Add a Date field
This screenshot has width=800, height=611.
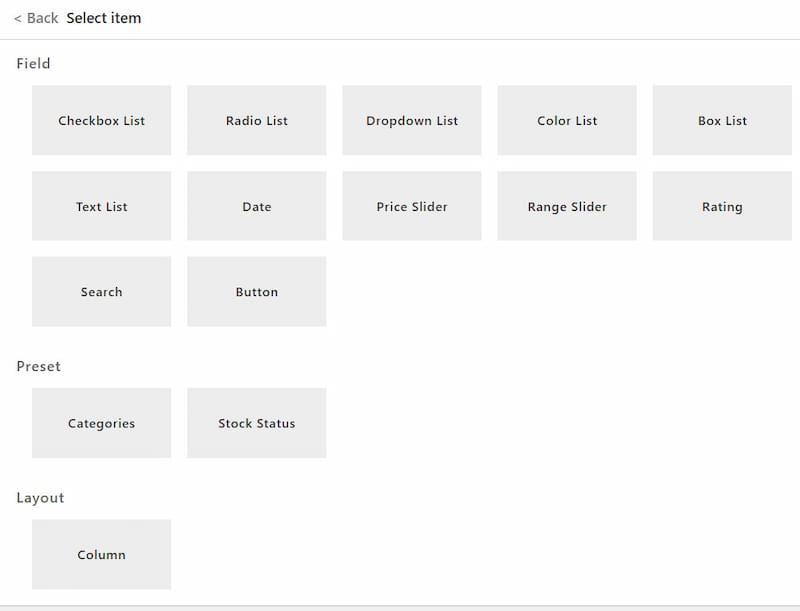[x=257, y=206]
